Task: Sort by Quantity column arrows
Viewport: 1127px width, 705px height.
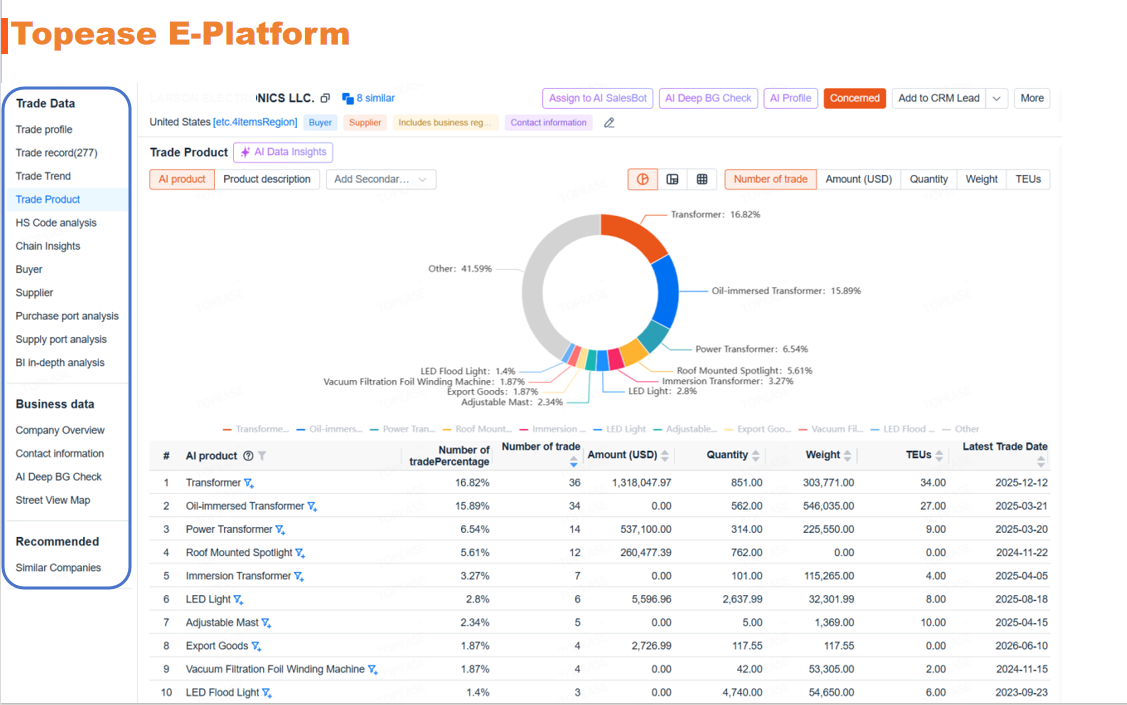Action: tap(755, 456)
